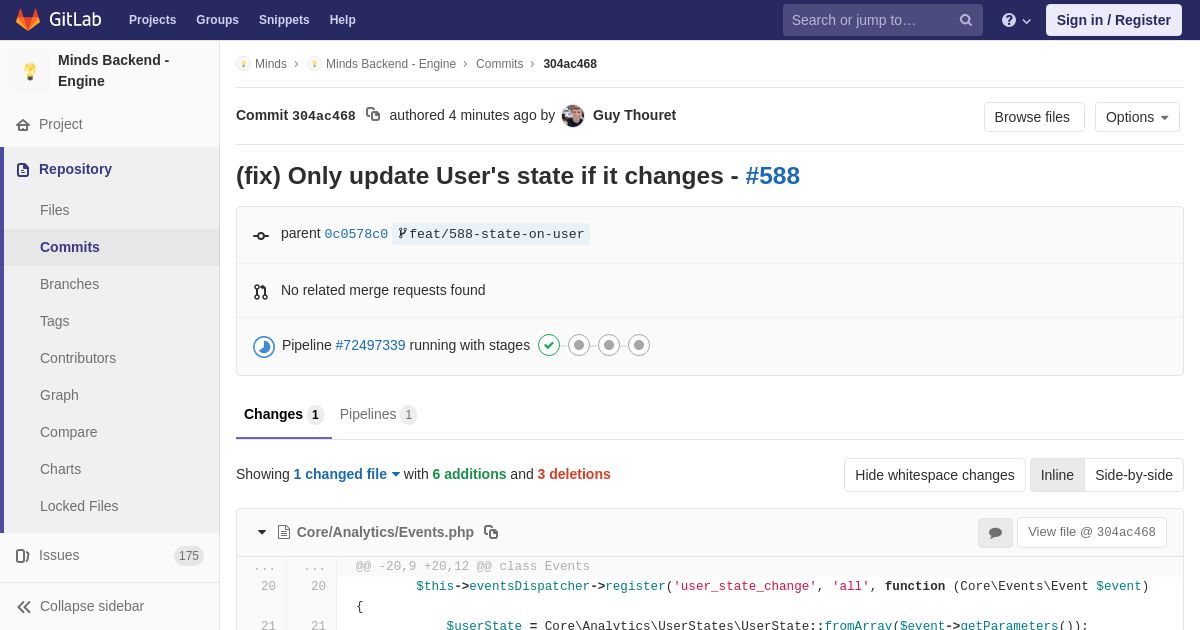Click the third pipeline stage icon
Screen dimensions: 1200x630
(609, 345)
